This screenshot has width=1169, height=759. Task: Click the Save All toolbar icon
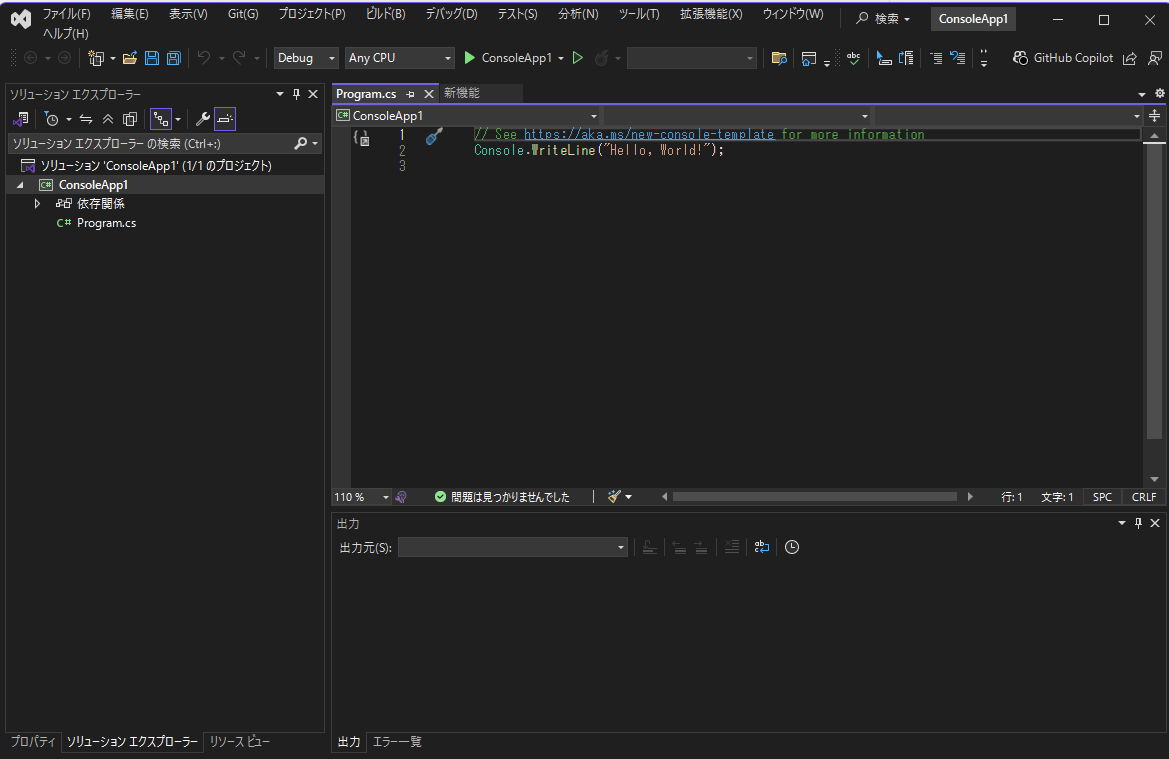tap(173, 58)
